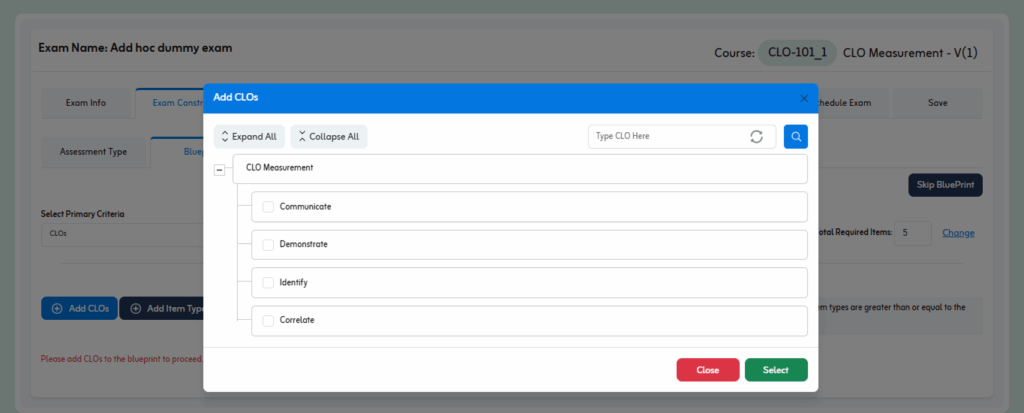The height and width of the screenshot is (413, 1024).
Task: Enable the Correlate checkbox
Action: coord(268,321)
